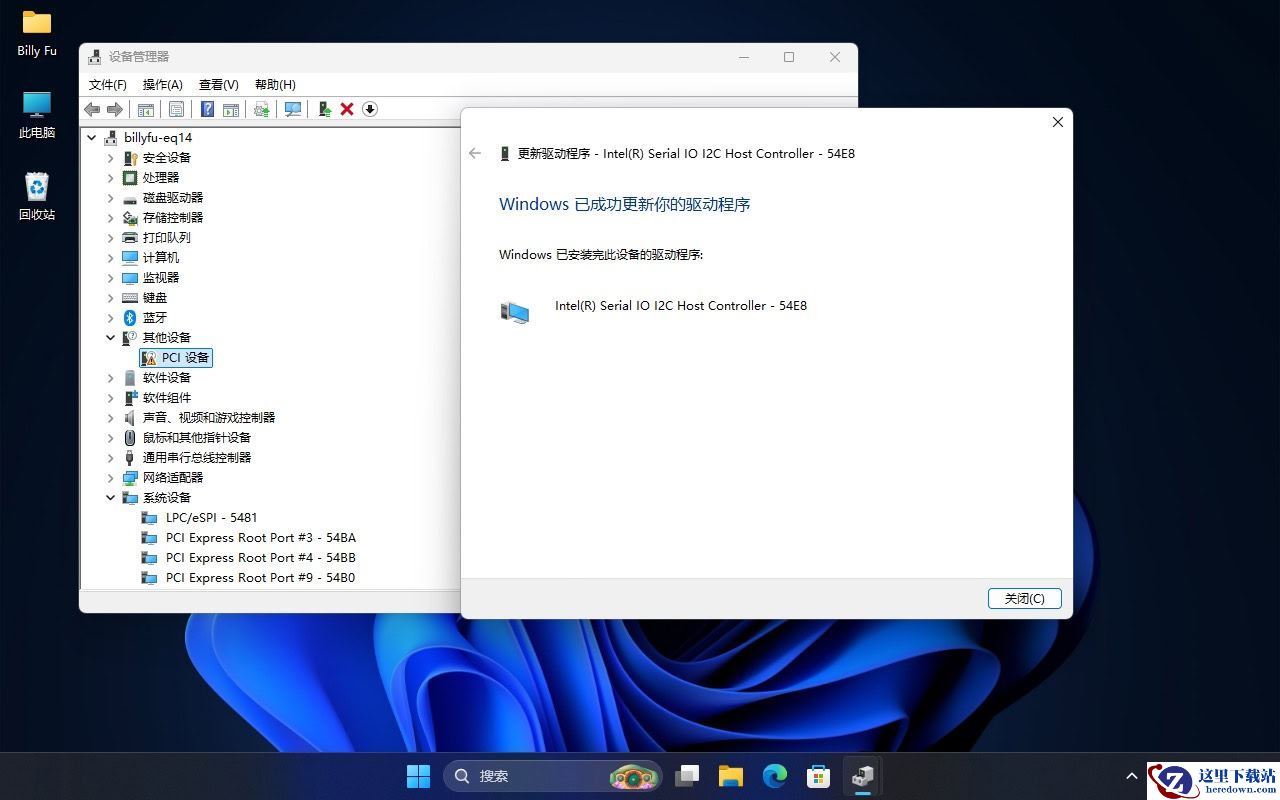Open the 查看(V) menu
This screenshot has height=800, width=1280.
pos(219,85)
